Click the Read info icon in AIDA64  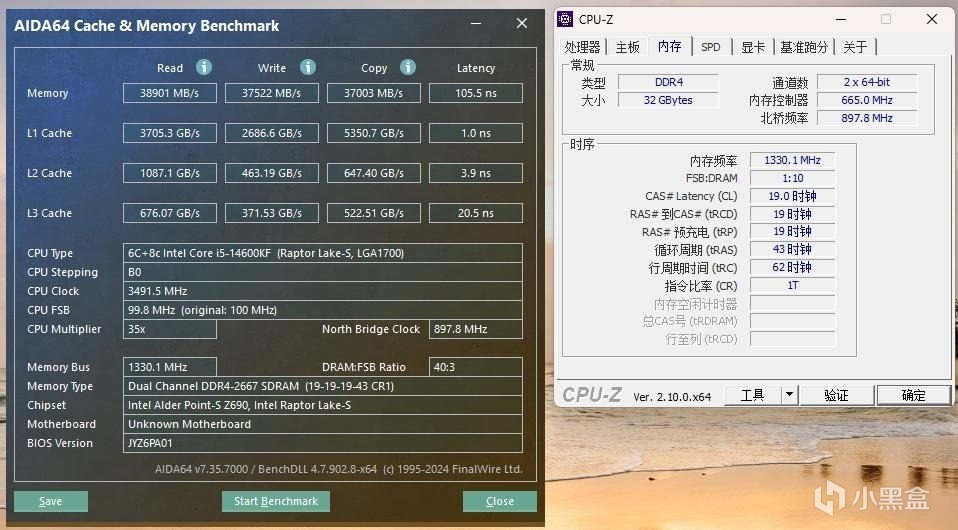204,67
